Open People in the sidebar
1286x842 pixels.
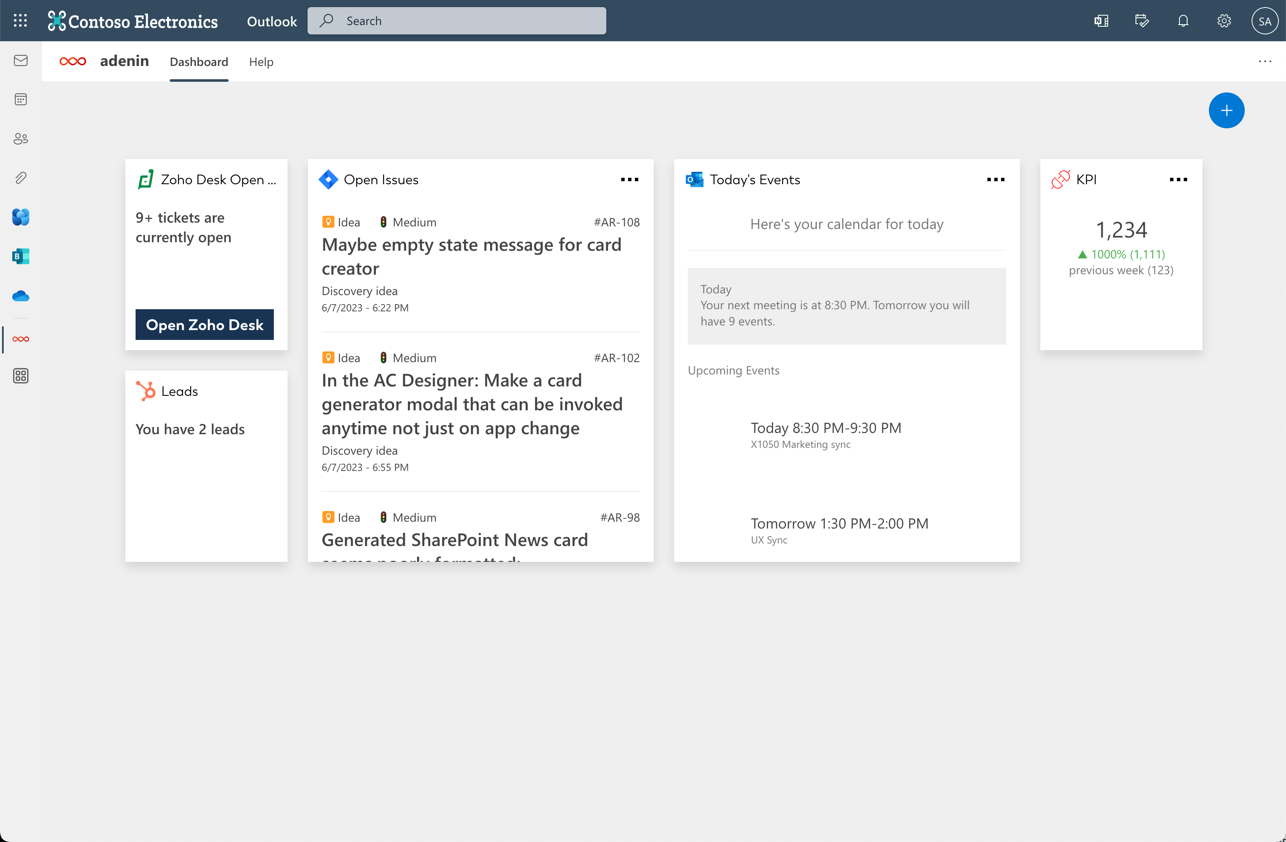pos(21,139)
